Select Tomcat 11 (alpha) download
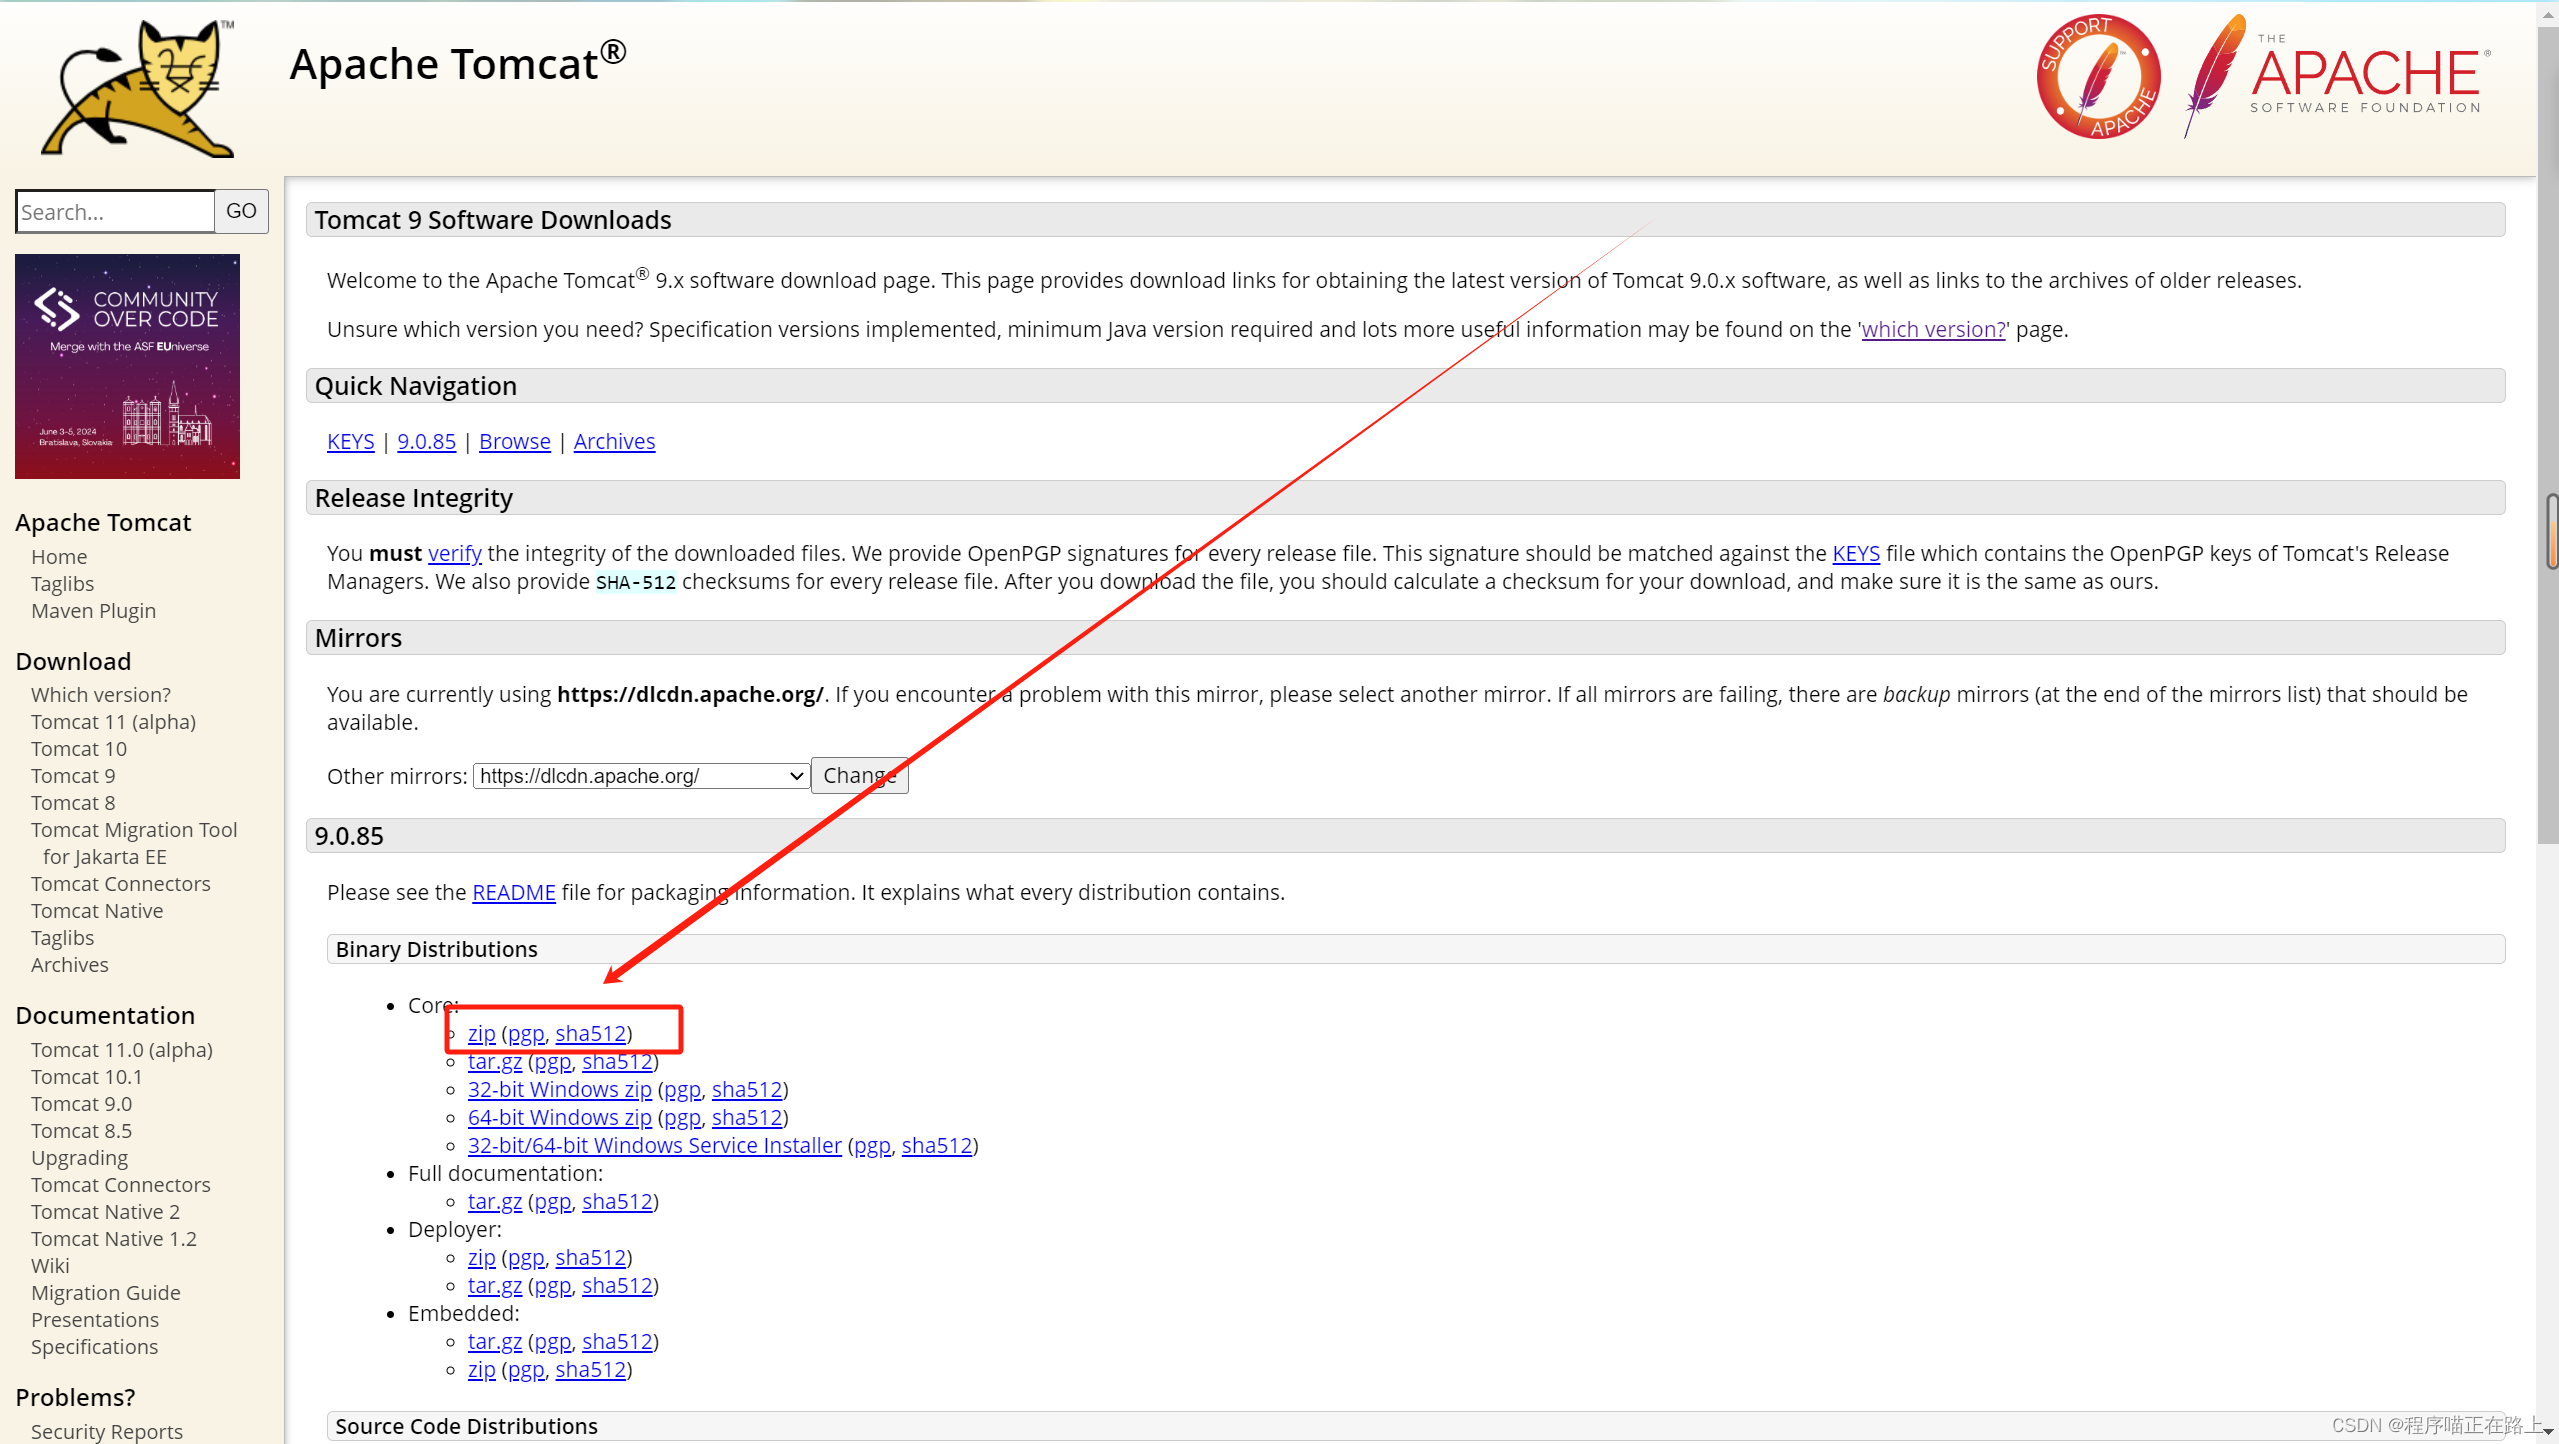The image size is (2559, 1444). tap(113, 722)
